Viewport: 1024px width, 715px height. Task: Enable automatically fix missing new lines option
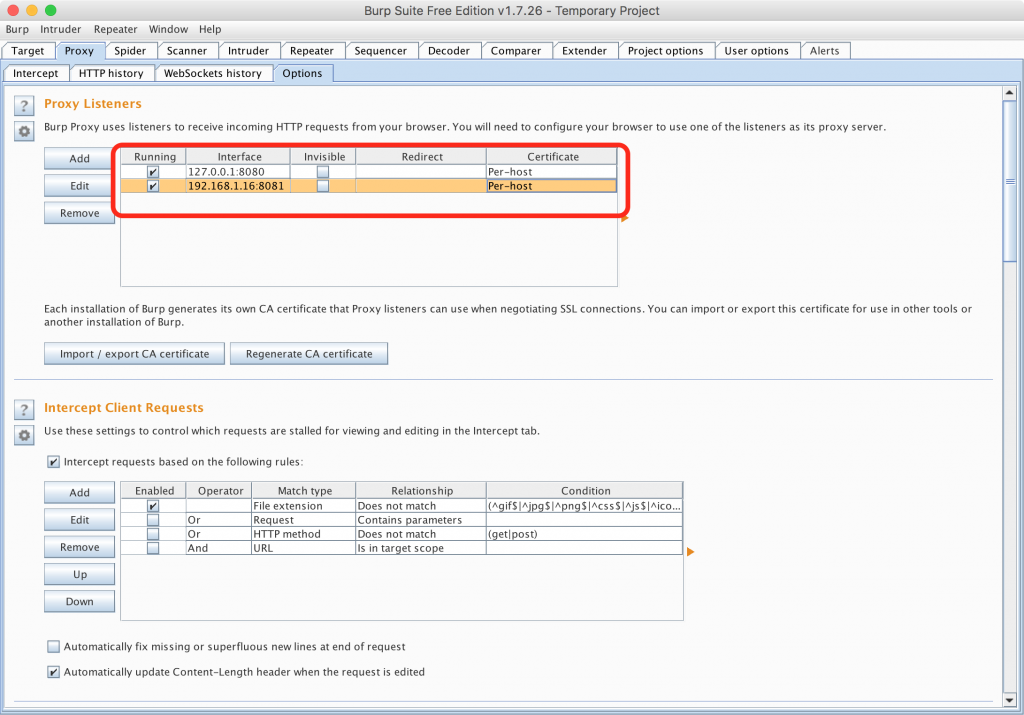coord(54,647)
